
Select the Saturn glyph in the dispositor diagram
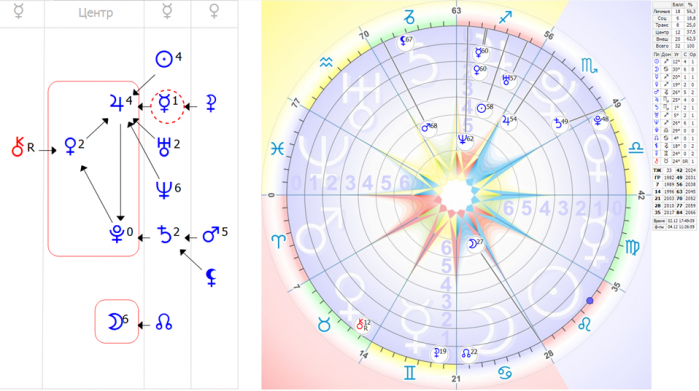[165, 234]
